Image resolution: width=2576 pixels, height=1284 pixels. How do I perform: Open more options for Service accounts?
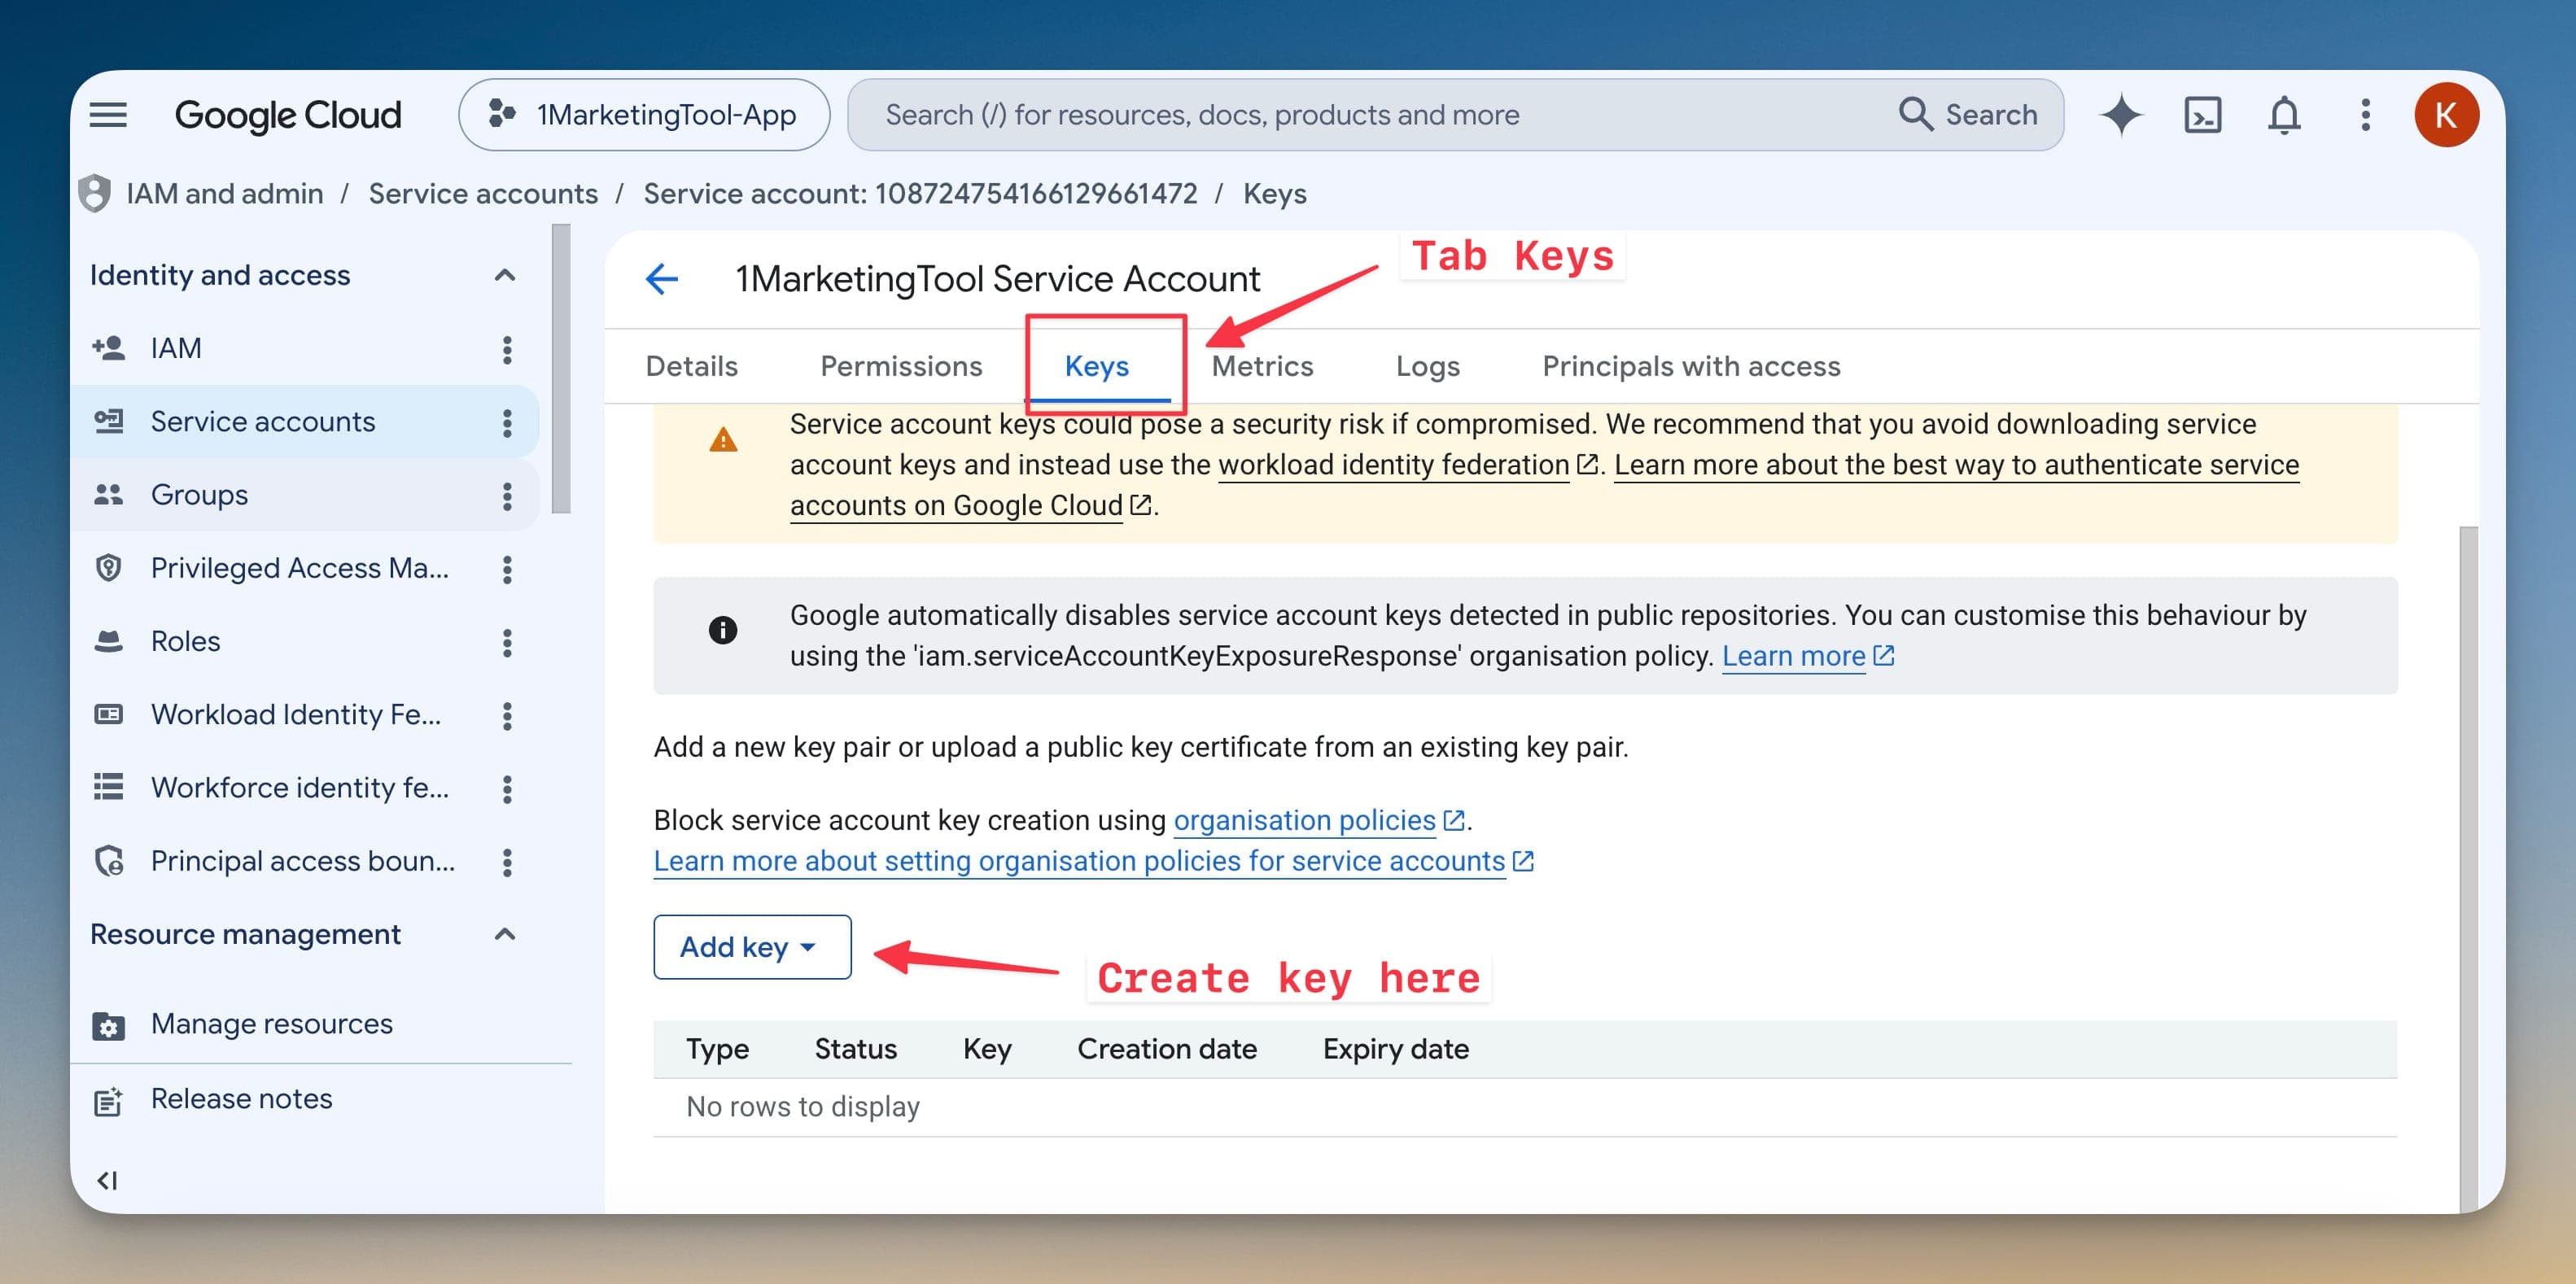tap(507, 422)
